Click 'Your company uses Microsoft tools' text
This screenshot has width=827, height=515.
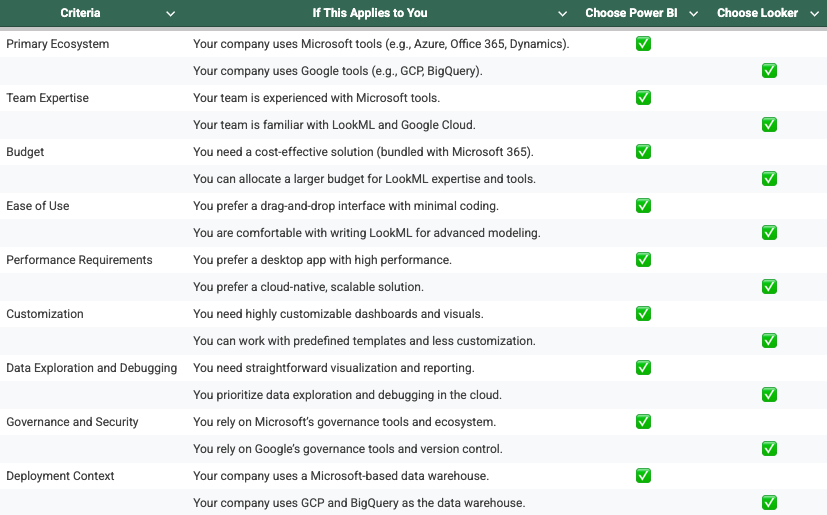381,44
